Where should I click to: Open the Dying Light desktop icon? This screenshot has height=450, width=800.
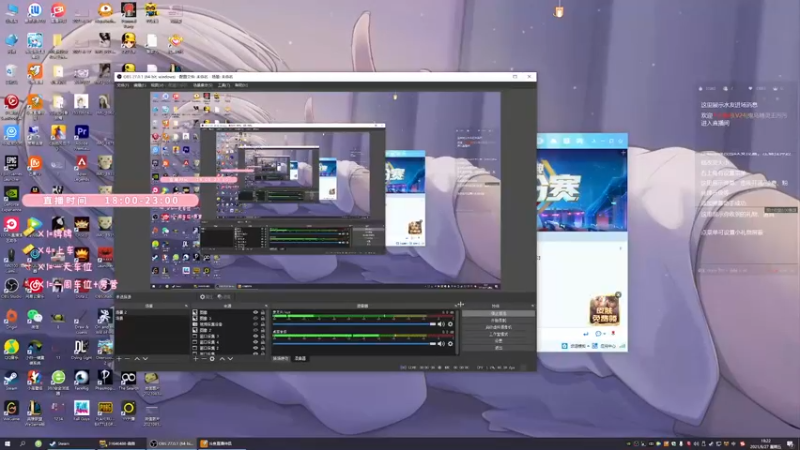click(x=82, y=349)
